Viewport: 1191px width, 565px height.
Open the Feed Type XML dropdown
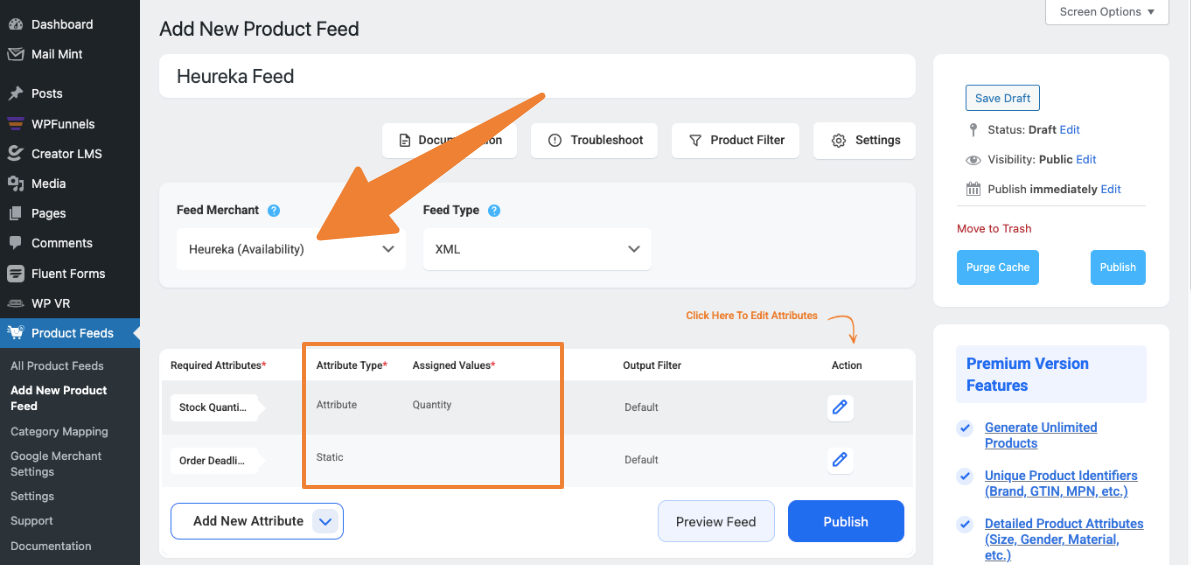point(537,249)
